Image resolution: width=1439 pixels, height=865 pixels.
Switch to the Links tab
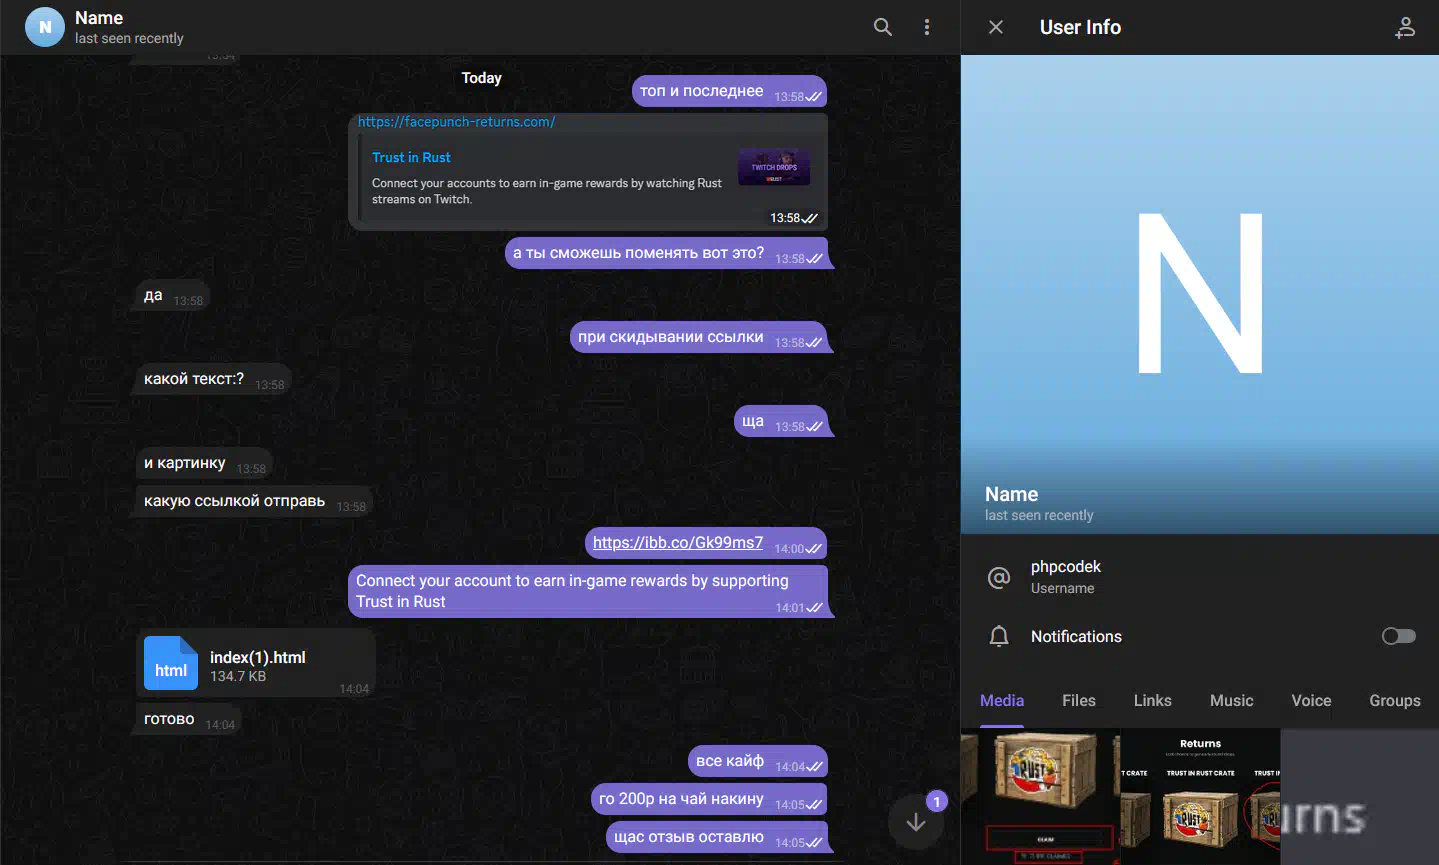click(x=1153, y=700)
